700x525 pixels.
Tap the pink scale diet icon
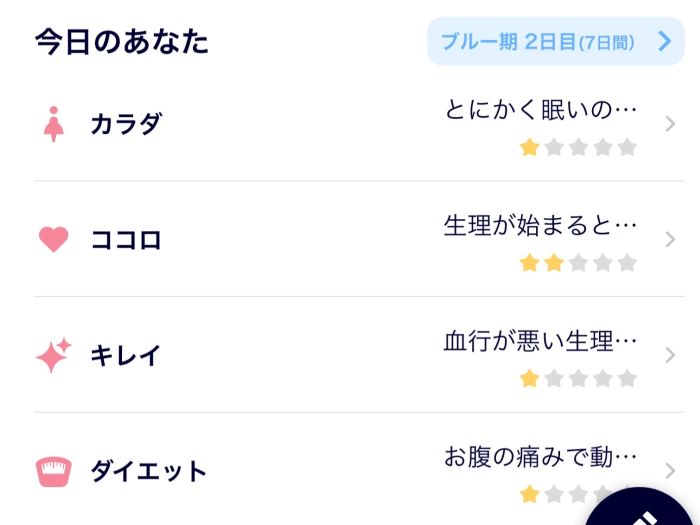53,471
